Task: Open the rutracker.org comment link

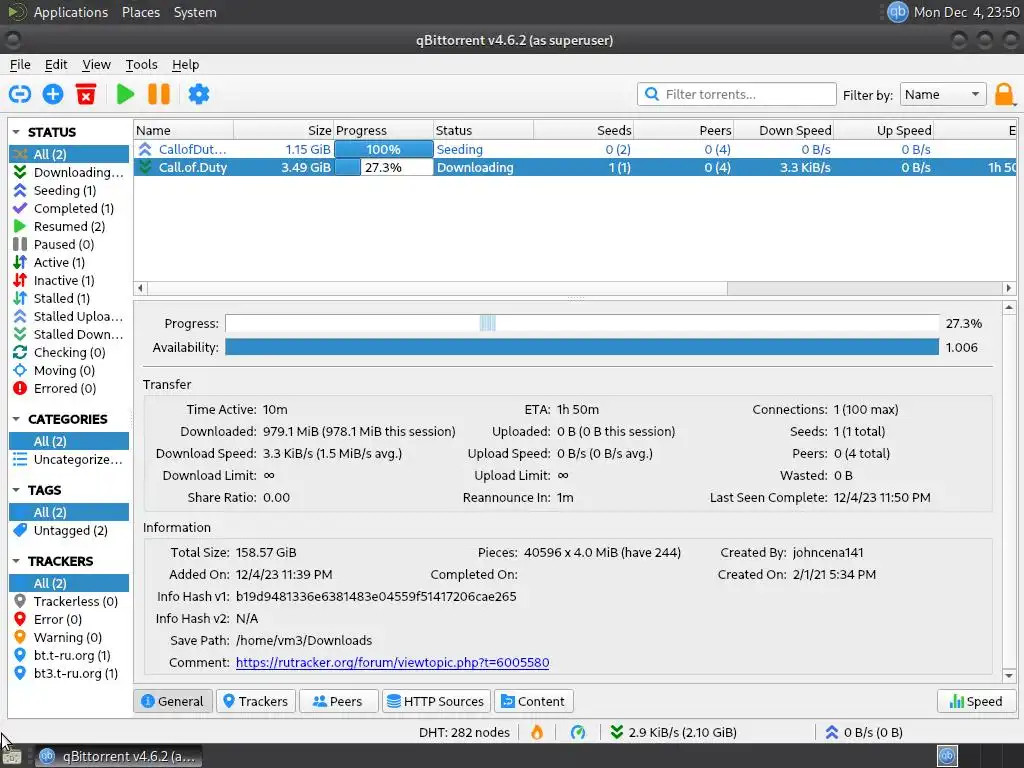Action: click(392, 662)
